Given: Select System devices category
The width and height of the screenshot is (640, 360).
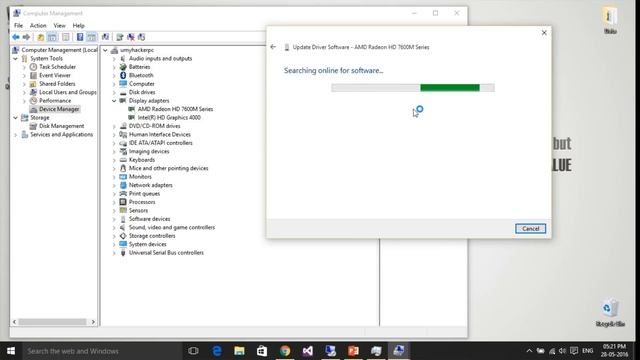Looking at the screenshot, I should (x=148, y=244).
